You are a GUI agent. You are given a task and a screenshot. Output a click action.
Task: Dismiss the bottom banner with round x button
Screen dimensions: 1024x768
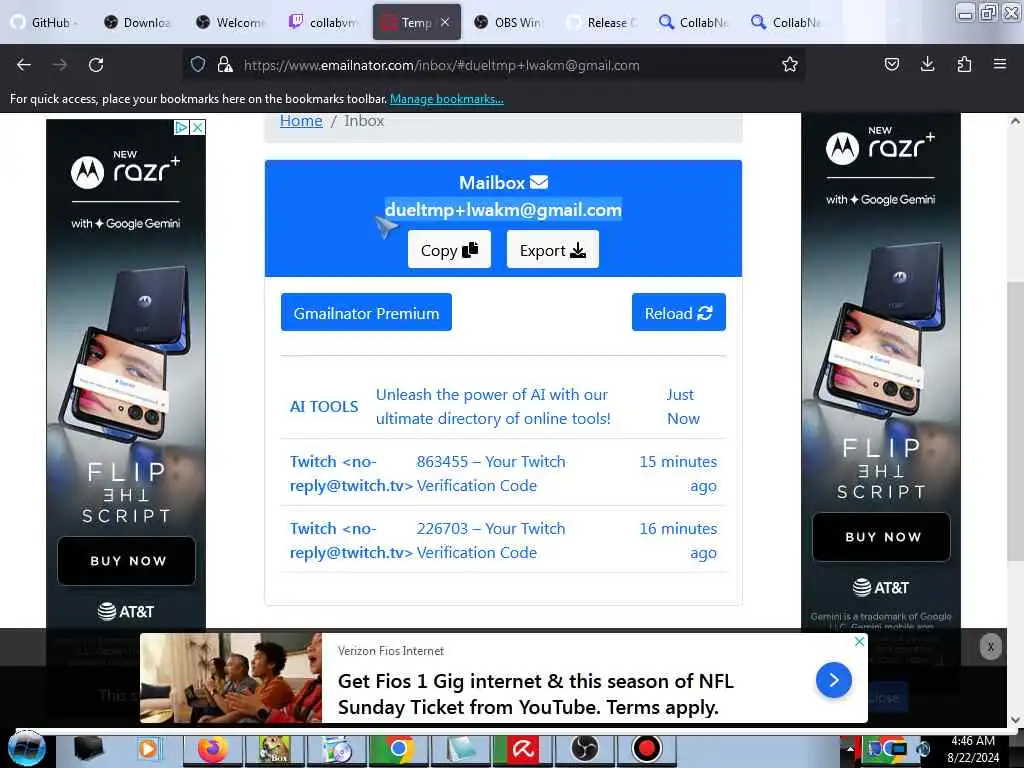[990, 647]
